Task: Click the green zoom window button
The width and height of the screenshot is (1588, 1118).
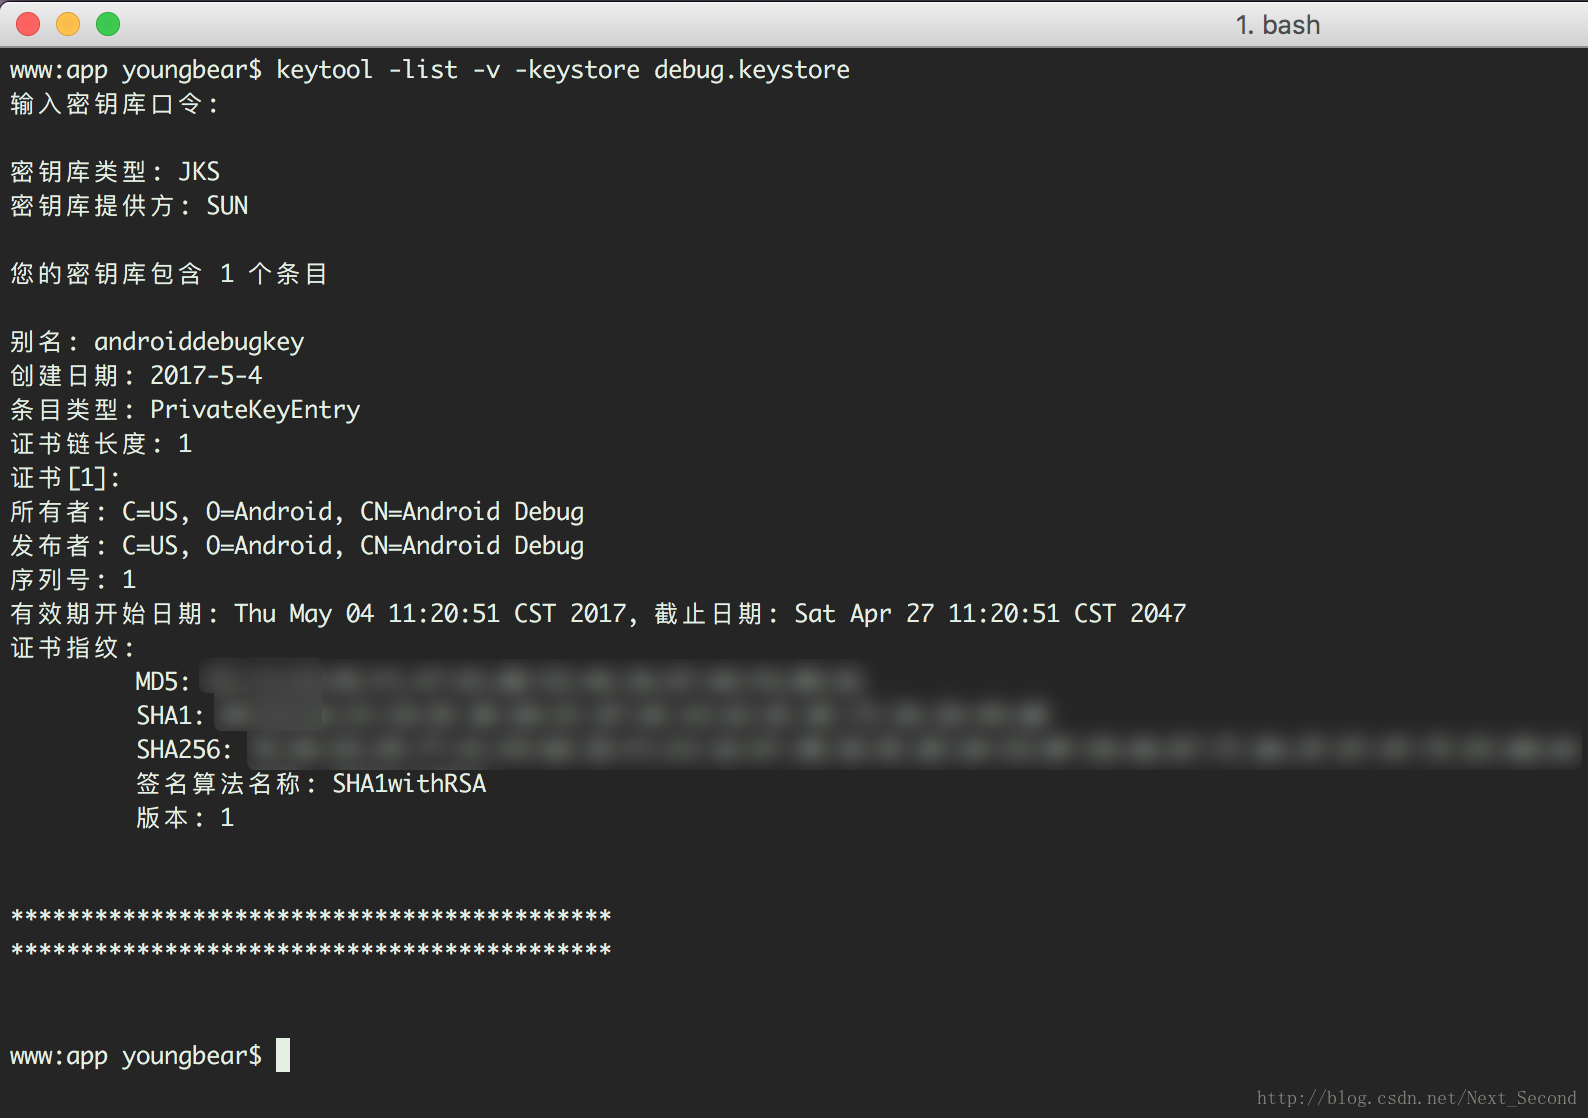Action: click(108, 24)
